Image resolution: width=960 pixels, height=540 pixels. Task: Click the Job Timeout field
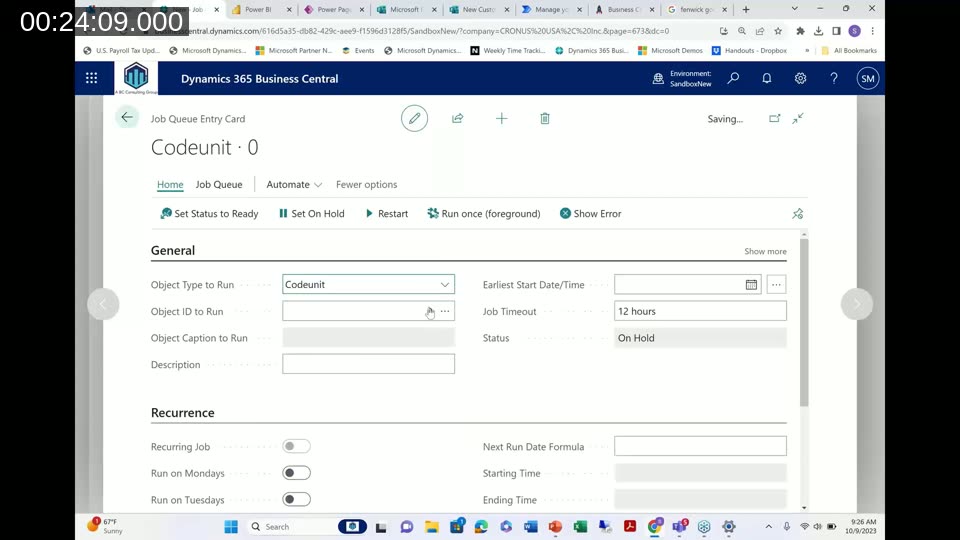click(x=700, y=311)
